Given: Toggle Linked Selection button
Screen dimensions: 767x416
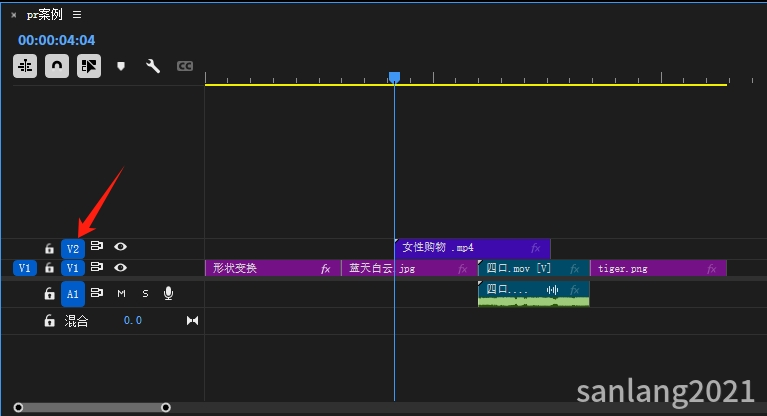Looking at the screenshot, I should 89,66.
